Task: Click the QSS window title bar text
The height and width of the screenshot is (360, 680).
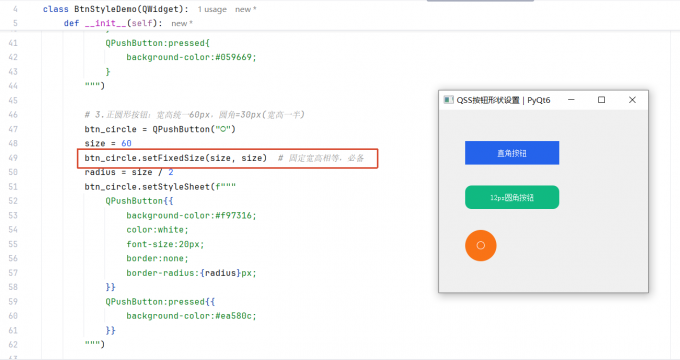Action: point(503,100)
